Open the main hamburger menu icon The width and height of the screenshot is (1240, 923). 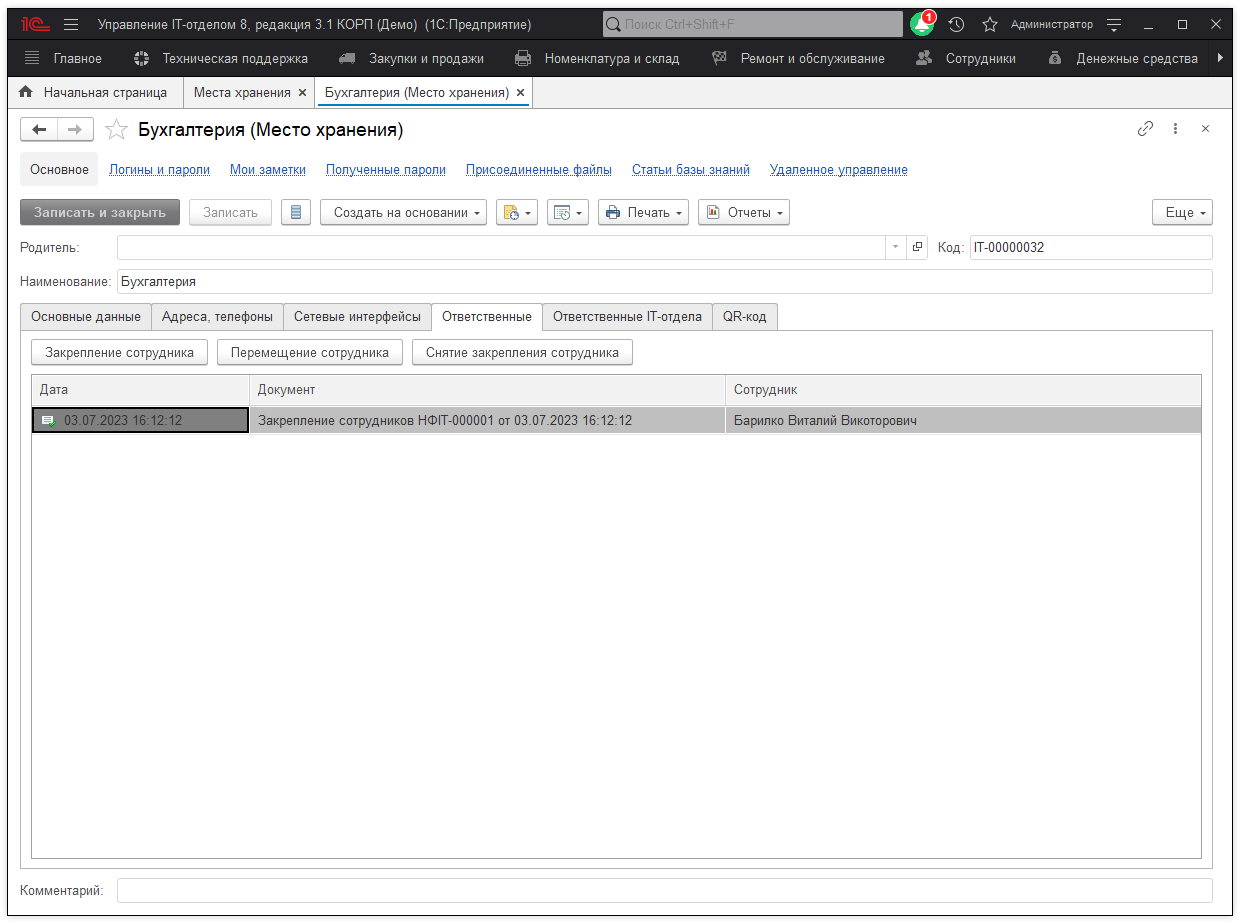[x=71, y=24]
